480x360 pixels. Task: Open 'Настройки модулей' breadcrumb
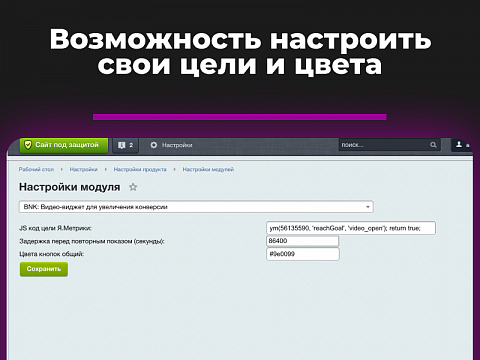tap(208, 169)
